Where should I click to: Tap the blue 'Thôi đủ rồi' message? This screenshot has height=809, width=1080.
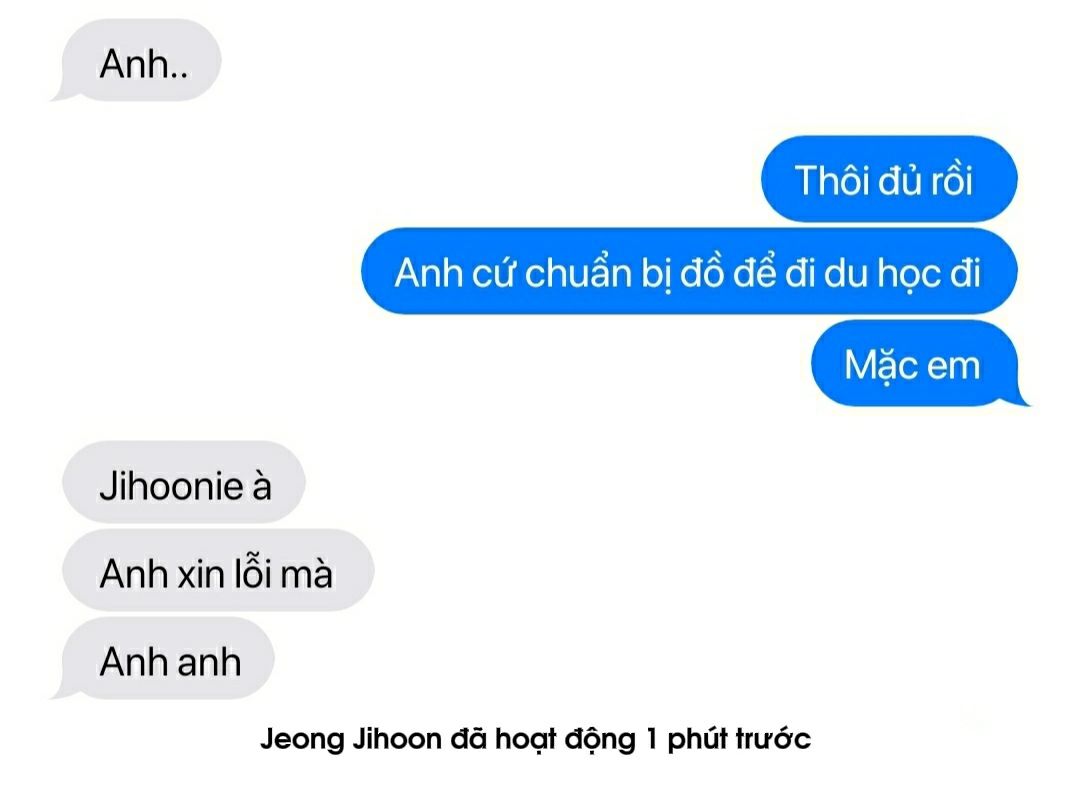click(x=889, y=179)
